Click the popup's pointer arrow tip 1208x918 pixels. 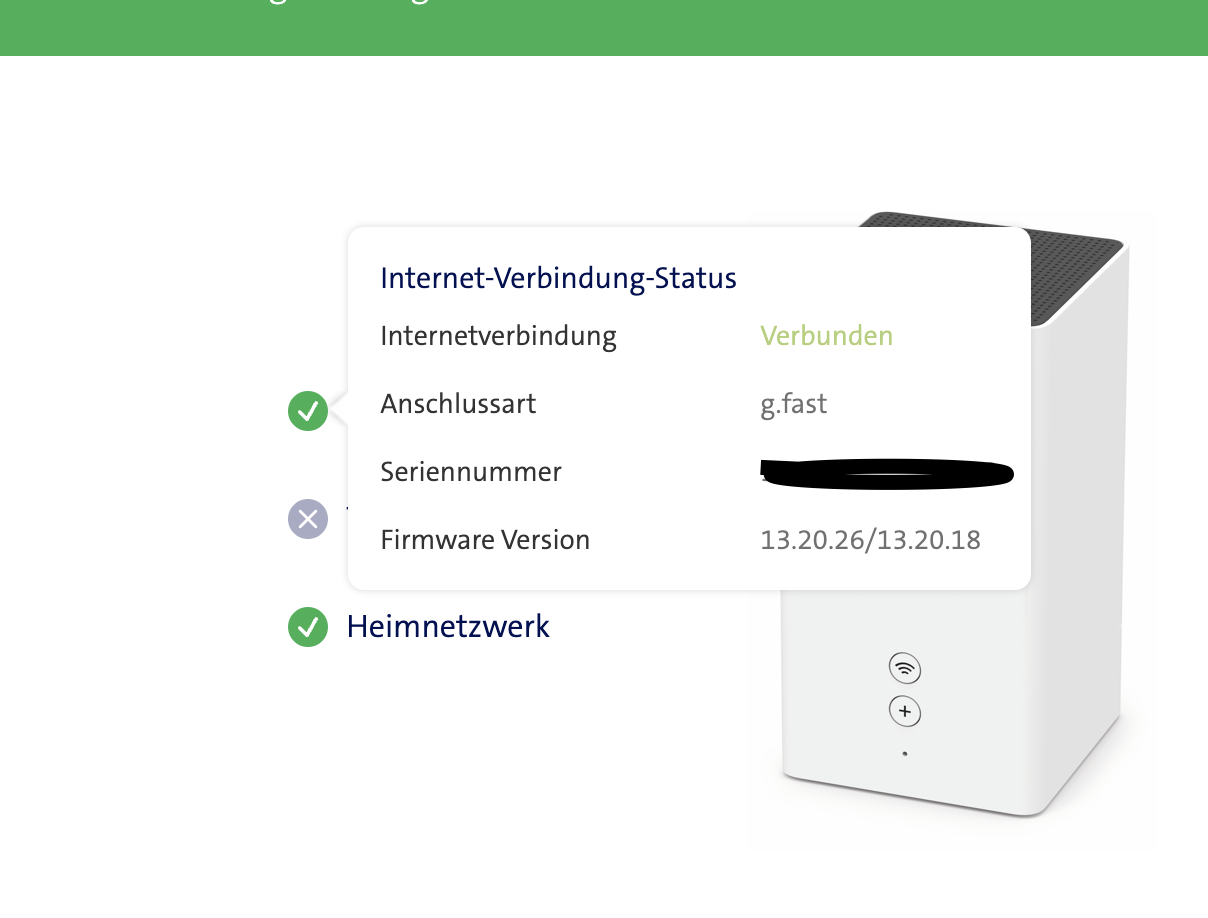click(333, 411)
